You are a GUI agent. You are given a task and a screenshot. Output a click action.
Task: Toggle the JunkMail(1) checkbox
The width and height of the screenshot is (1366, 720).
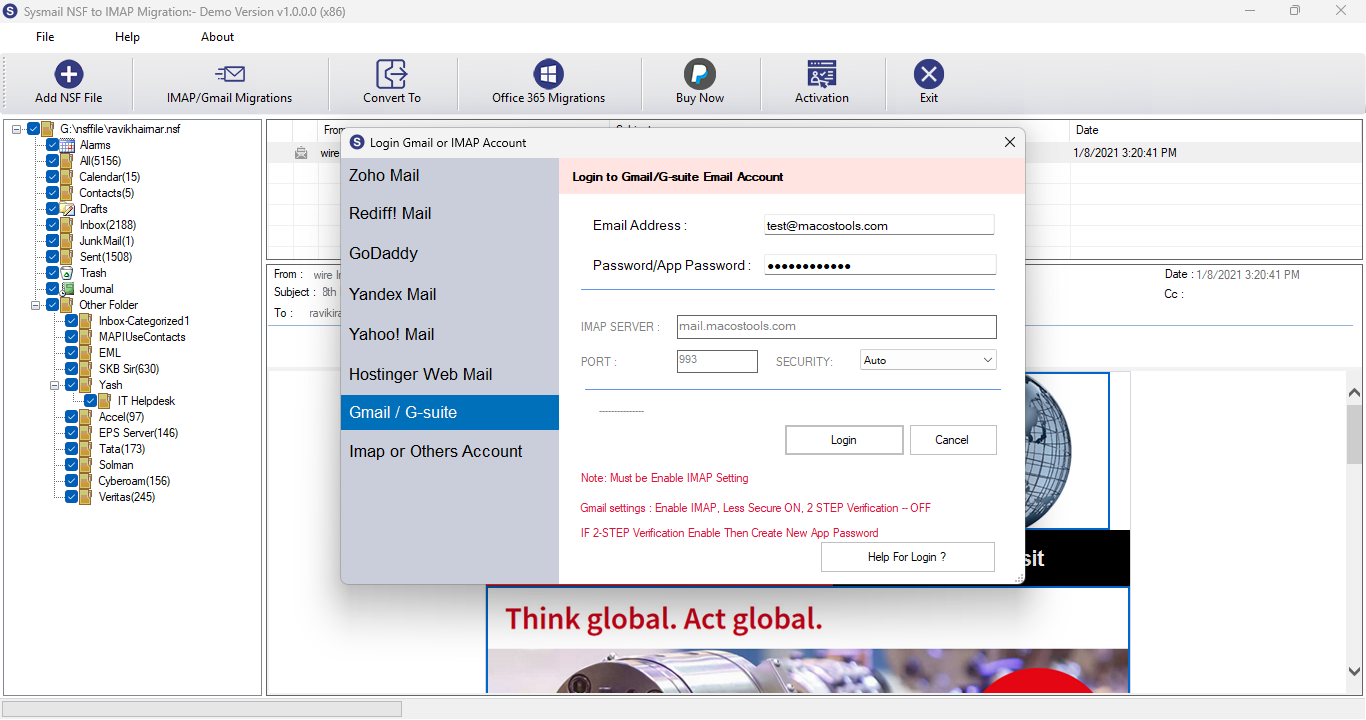coord(53,241)
